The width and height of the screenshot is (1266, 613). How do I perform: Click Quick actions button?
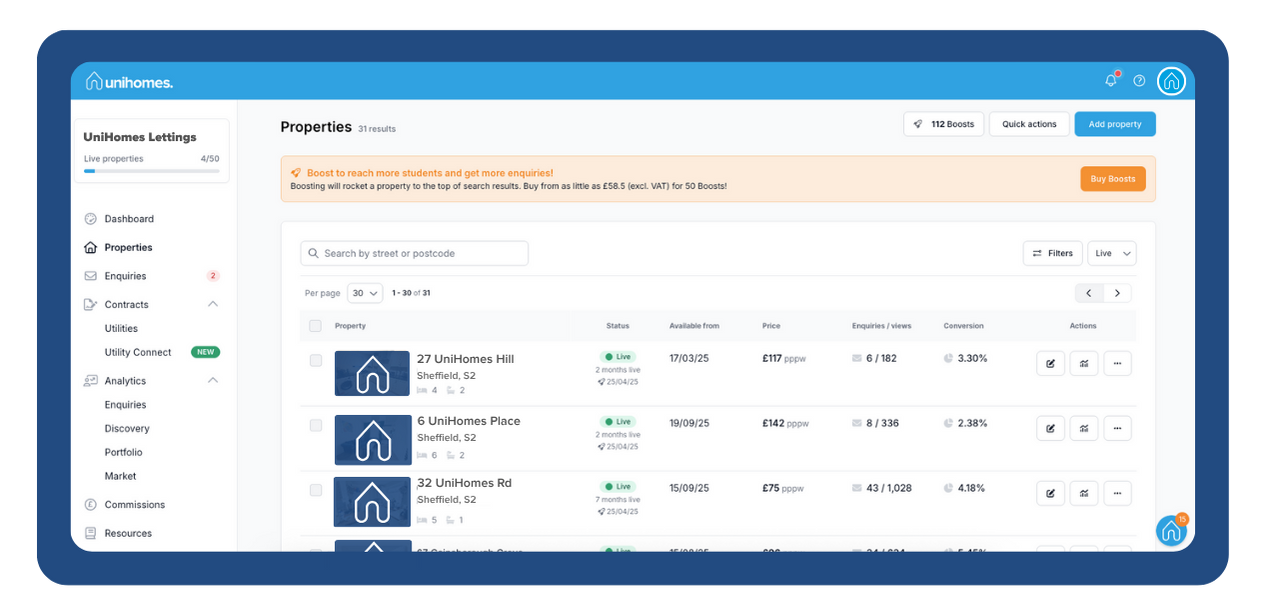click(x=1029, y=124)
